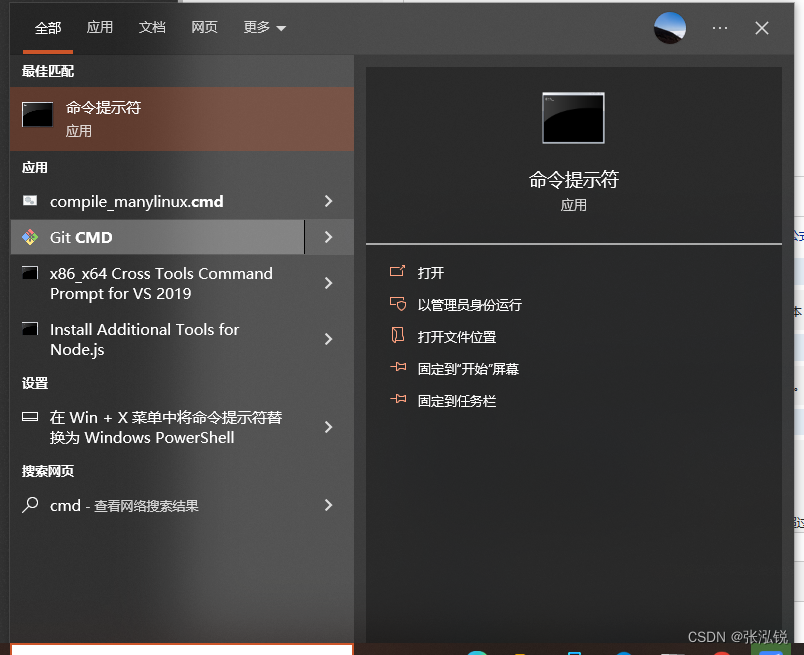The image size is (804, 655).
Task: Switch to the 应用 tab
Action: point(99,27)
